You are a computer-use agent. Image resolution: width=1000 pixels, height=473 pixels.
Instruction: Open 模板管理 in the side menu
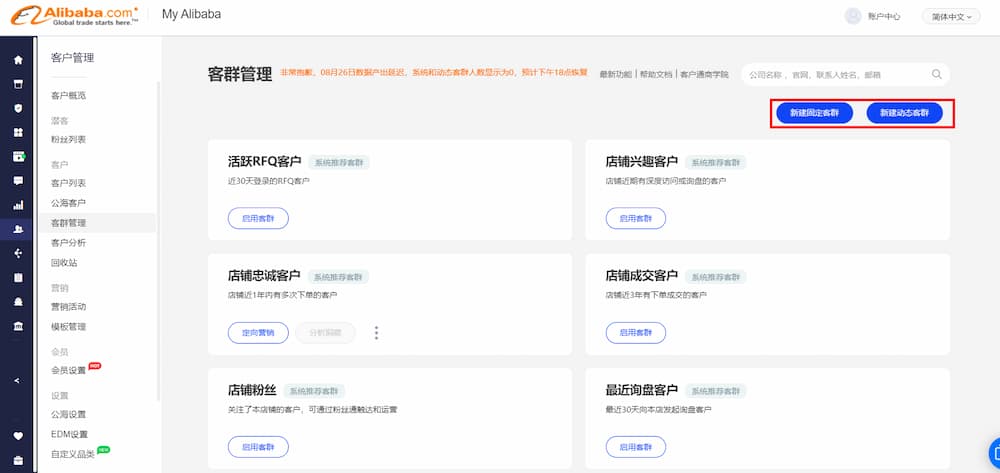coord(68,326)
